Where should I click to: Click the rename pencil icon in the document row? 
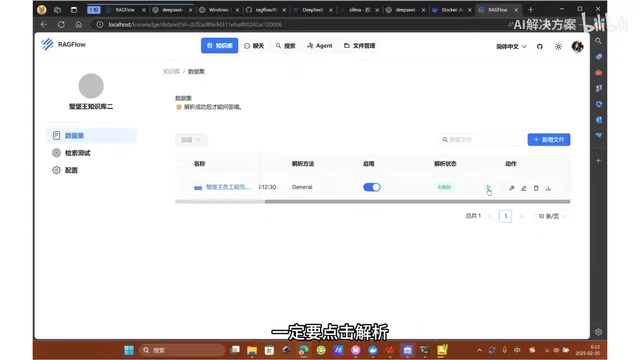point(524,188)
